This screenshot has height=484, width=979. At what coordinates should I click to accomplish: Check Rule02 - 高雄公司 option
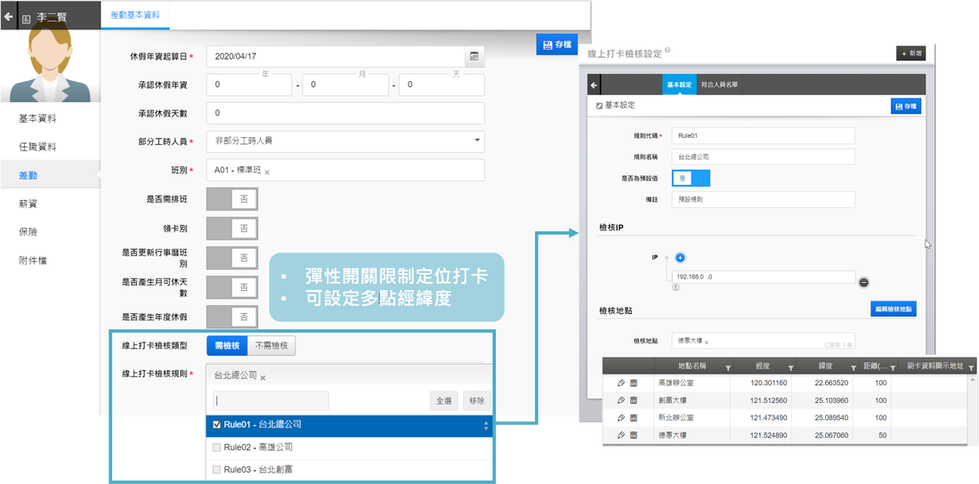217,447
